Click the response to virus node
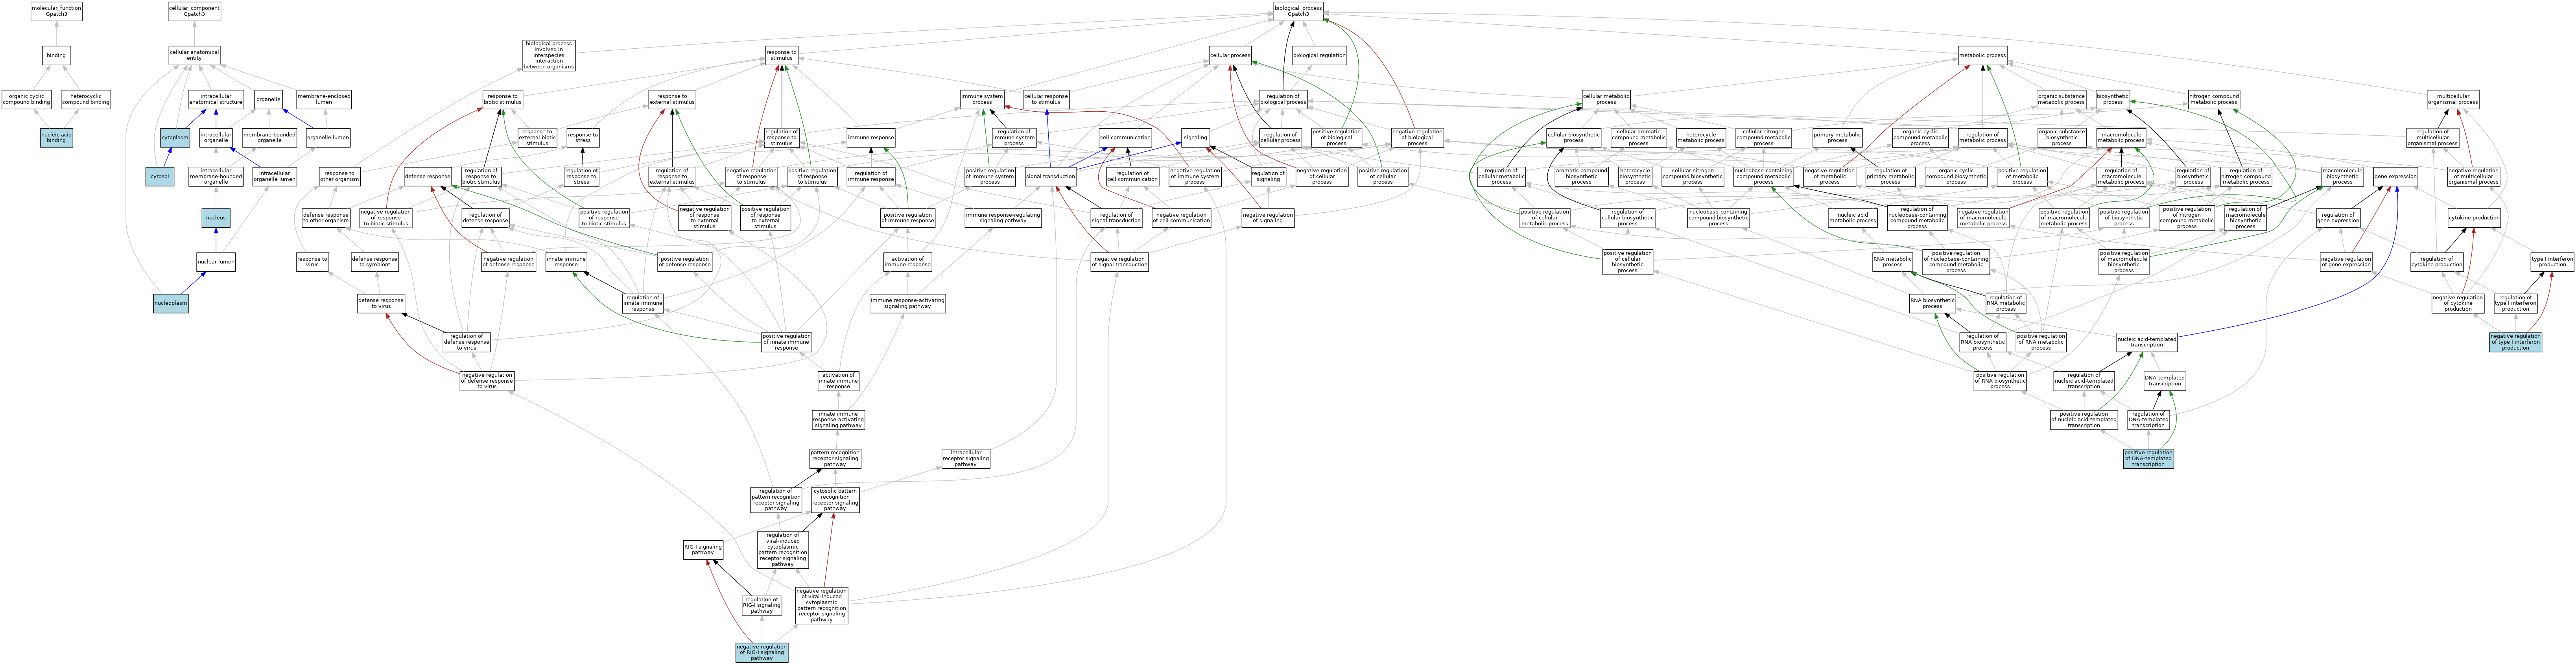 point(312,262)
